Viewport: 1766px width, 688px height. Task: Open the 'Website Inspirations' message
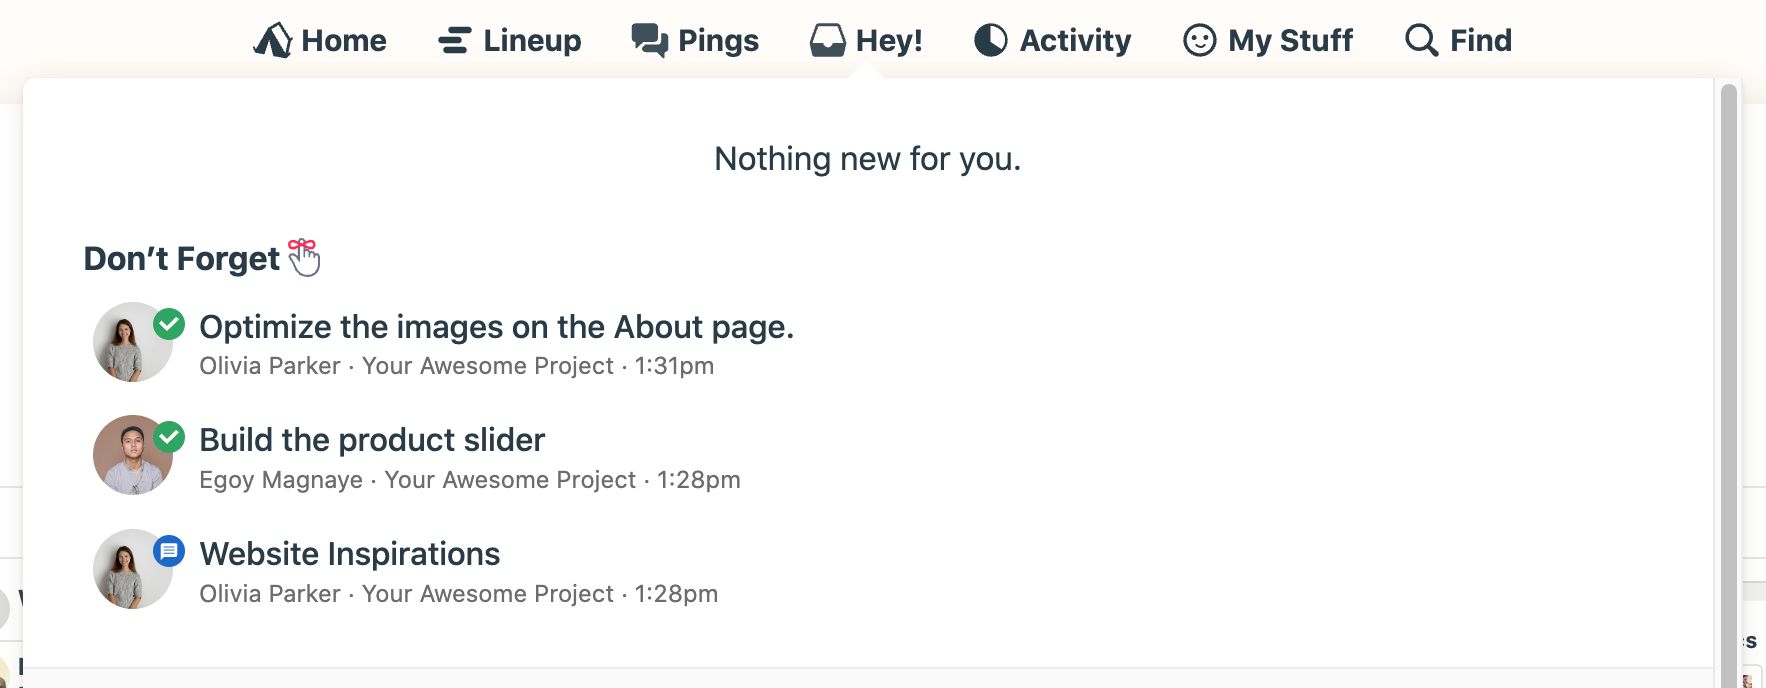[351, 553]
